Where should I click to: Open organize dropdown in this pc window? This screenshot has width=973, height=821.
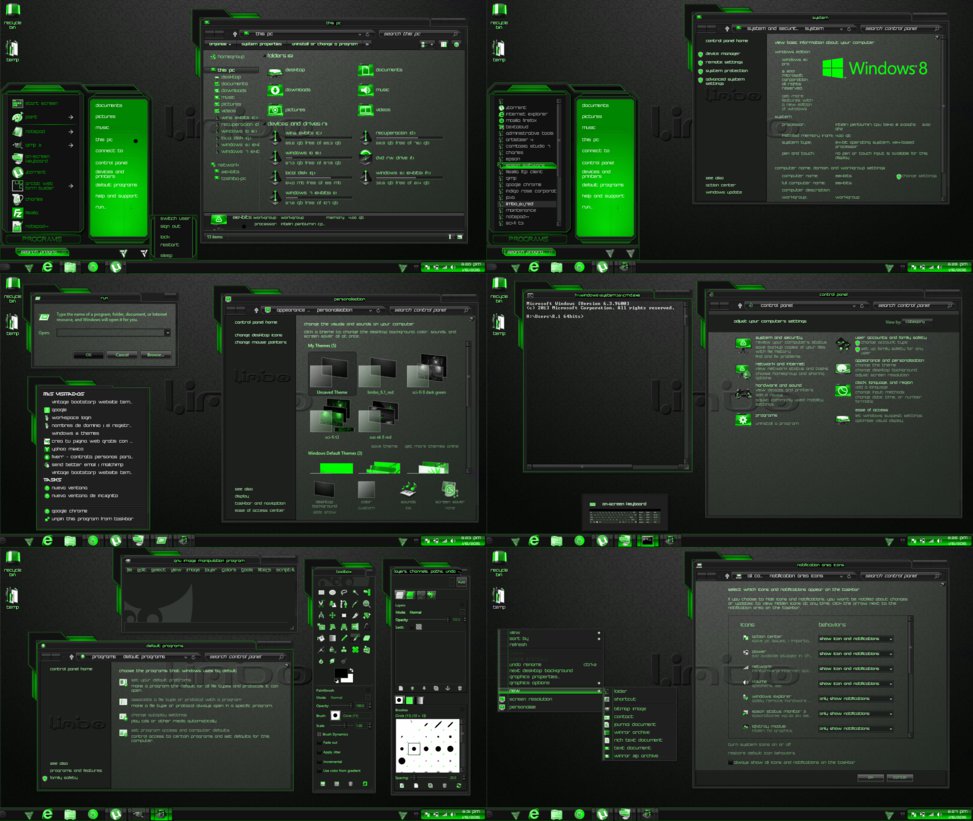point(220,45)
